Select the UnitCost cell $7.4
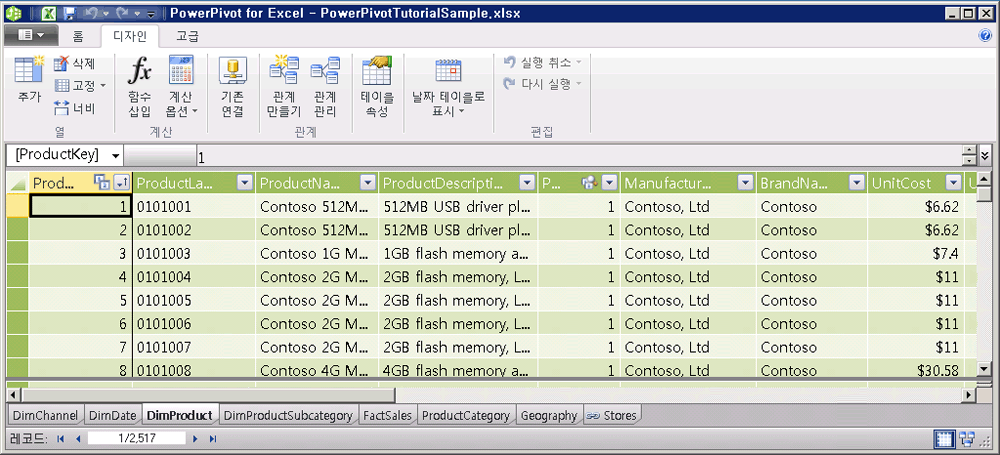 click(x=915, y=253)
